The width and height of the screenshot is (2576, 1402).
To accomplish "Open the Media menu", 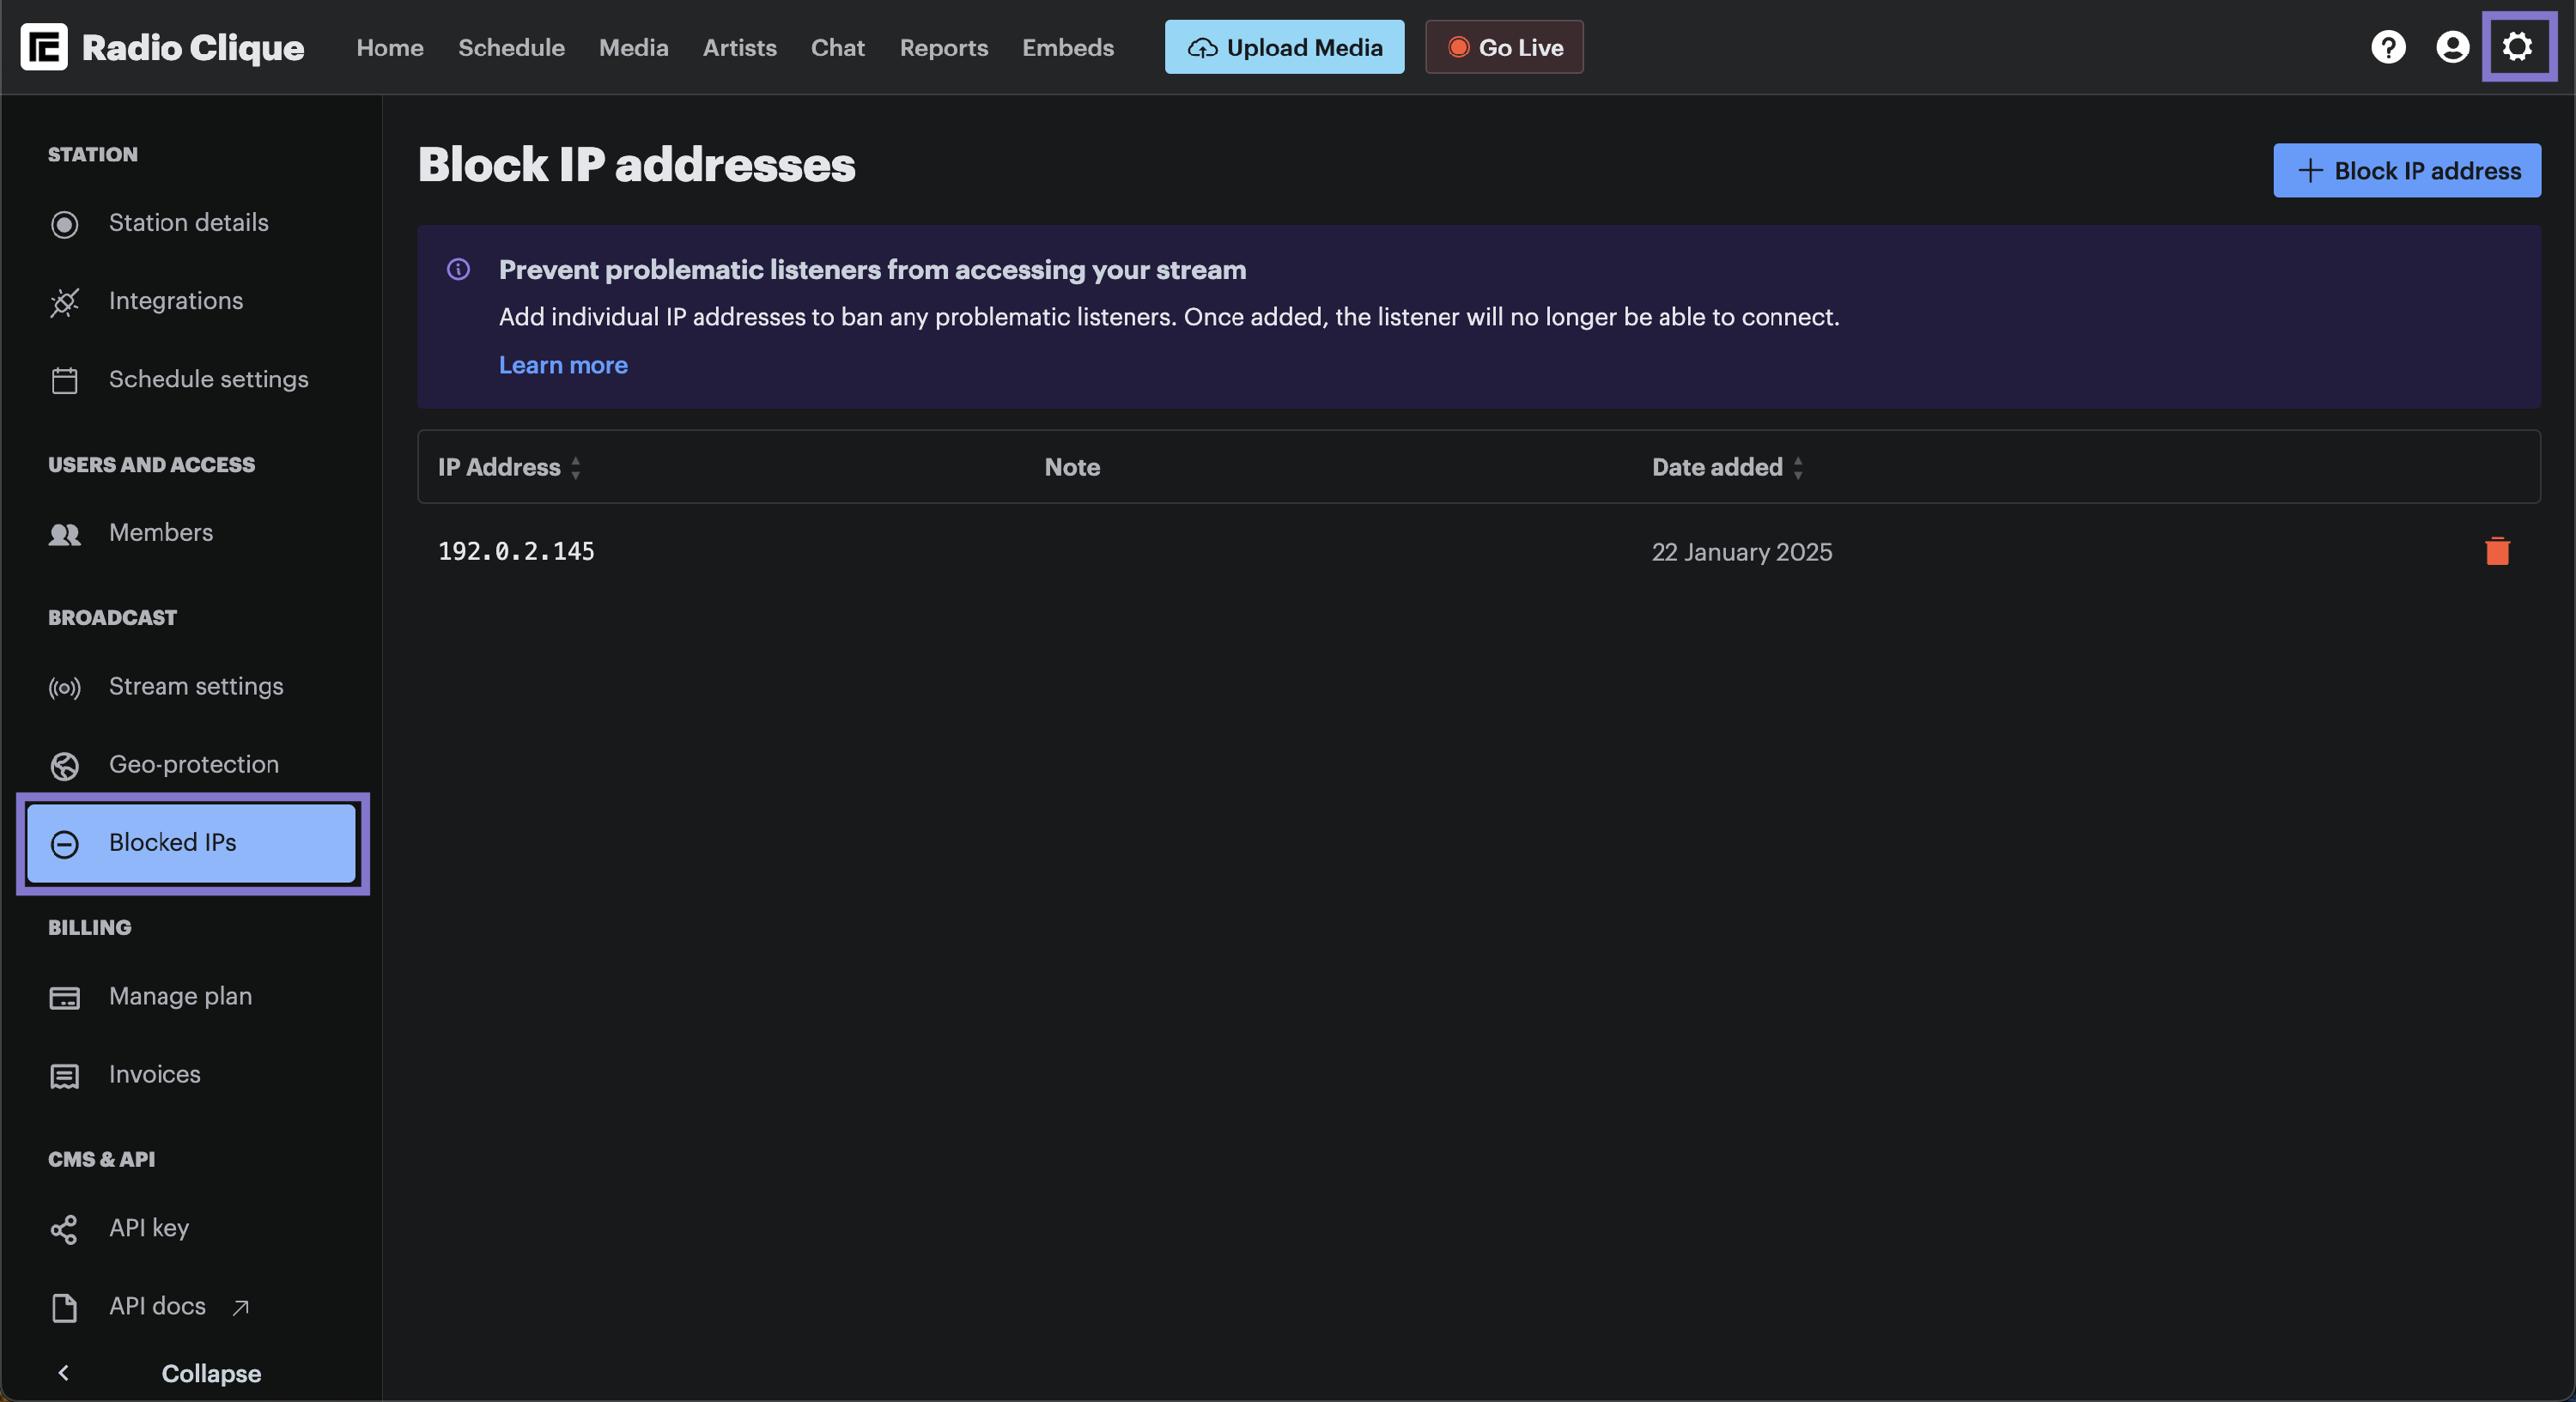I will tap(633, 47).
